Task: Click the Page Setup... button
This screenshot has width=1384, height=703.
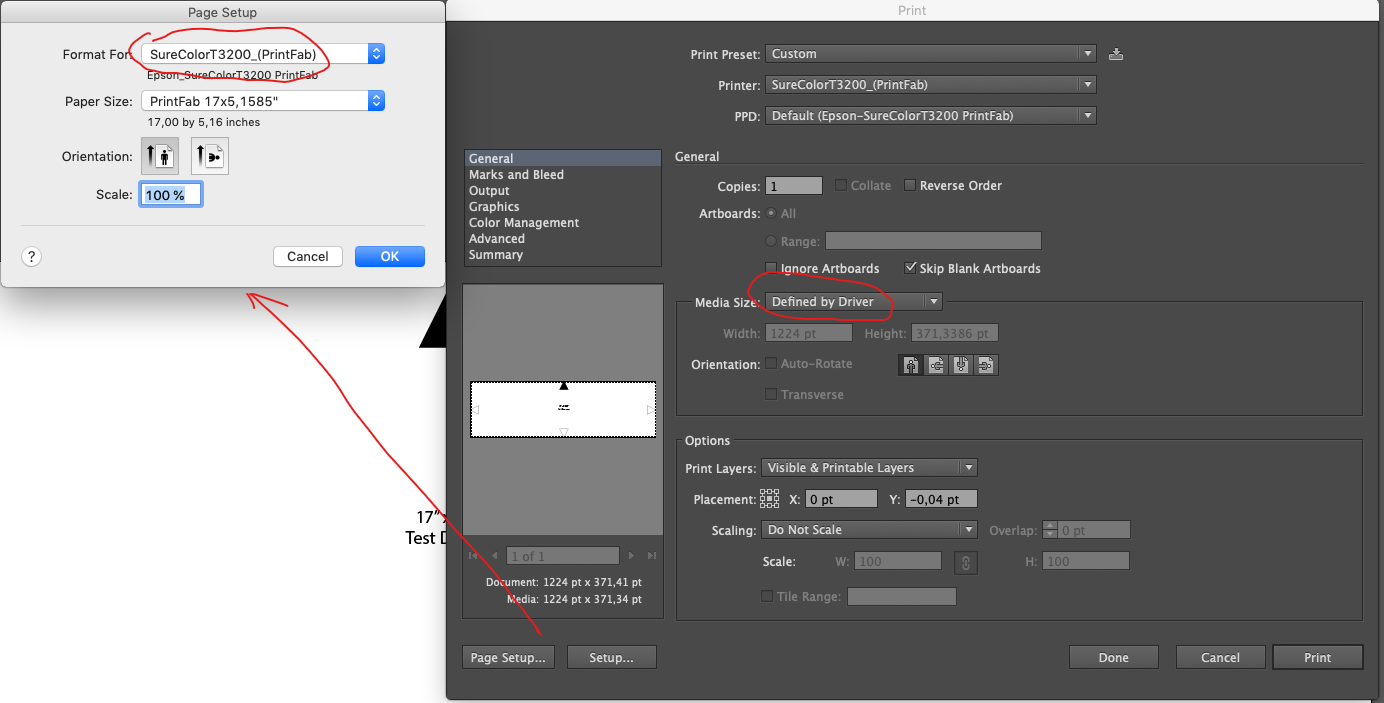Action: tap(508, 657)
